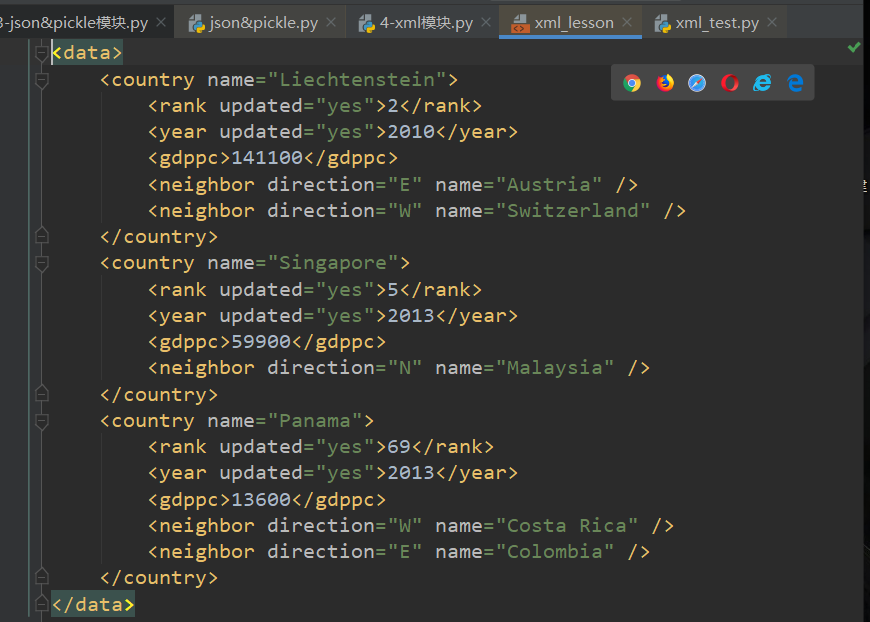Collapse the Singapore country block
Image resolution: width=870 pixels, height=622 pixels.
click(x=42, y=263)
